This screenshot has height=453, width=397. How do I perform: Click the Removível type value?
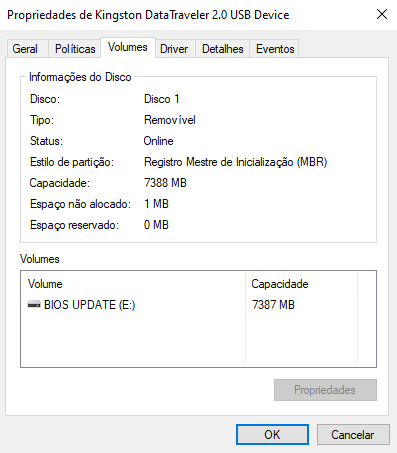coord(170,120)
